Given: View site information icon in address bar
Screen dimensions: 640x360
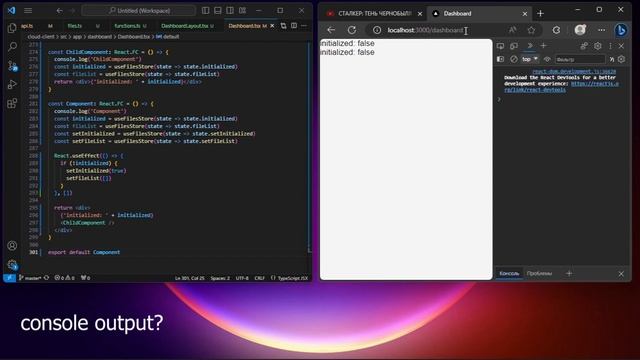Looking at the screenshot, I should 377,30.
